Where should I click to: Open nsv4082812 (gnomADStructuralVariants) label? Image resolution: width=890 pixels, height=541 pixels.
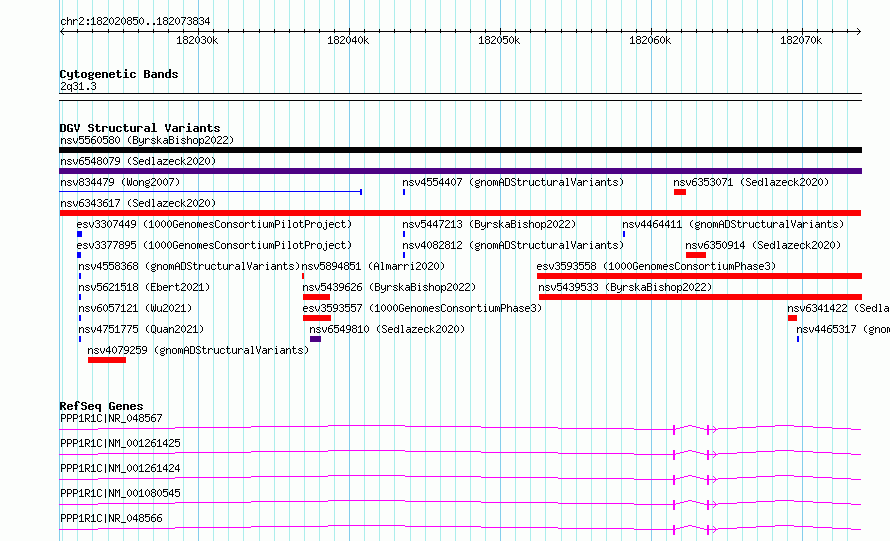(x=513, y=245)
